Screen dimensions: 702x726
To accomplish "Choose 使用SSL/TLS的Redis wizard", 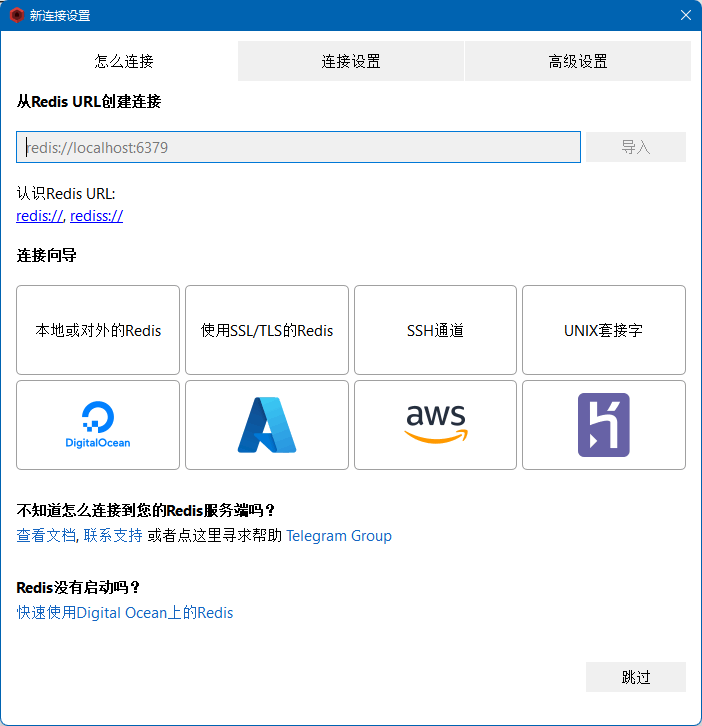I will pyautogui.click(x=267, y=330).
